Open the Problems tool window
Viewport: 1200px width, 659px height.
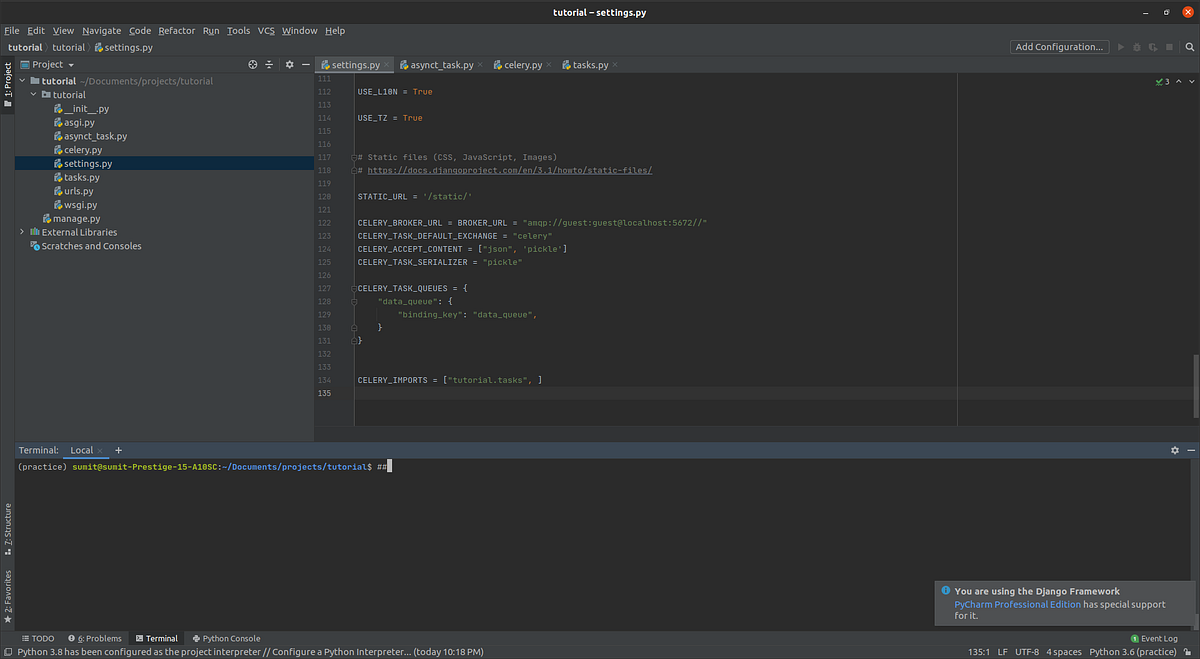95,637
